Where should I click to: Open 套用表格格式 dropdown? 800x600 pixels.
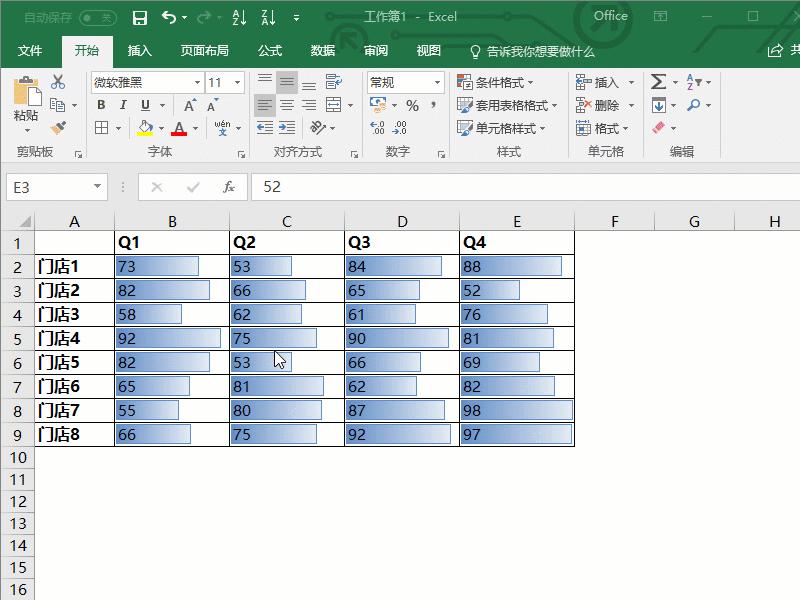pyautogui.click(x=507, y=106)
